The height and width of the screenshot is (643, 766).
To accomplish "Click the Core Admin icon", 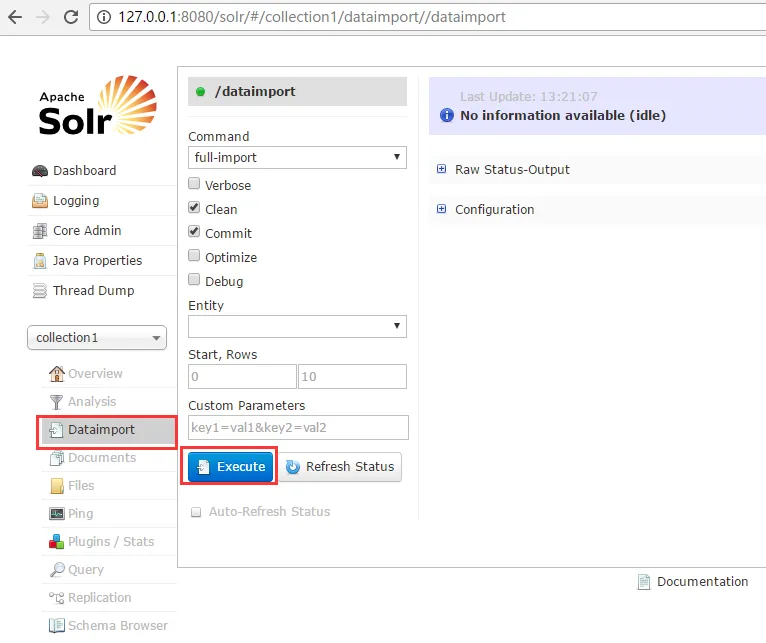I will coord(40,231).
